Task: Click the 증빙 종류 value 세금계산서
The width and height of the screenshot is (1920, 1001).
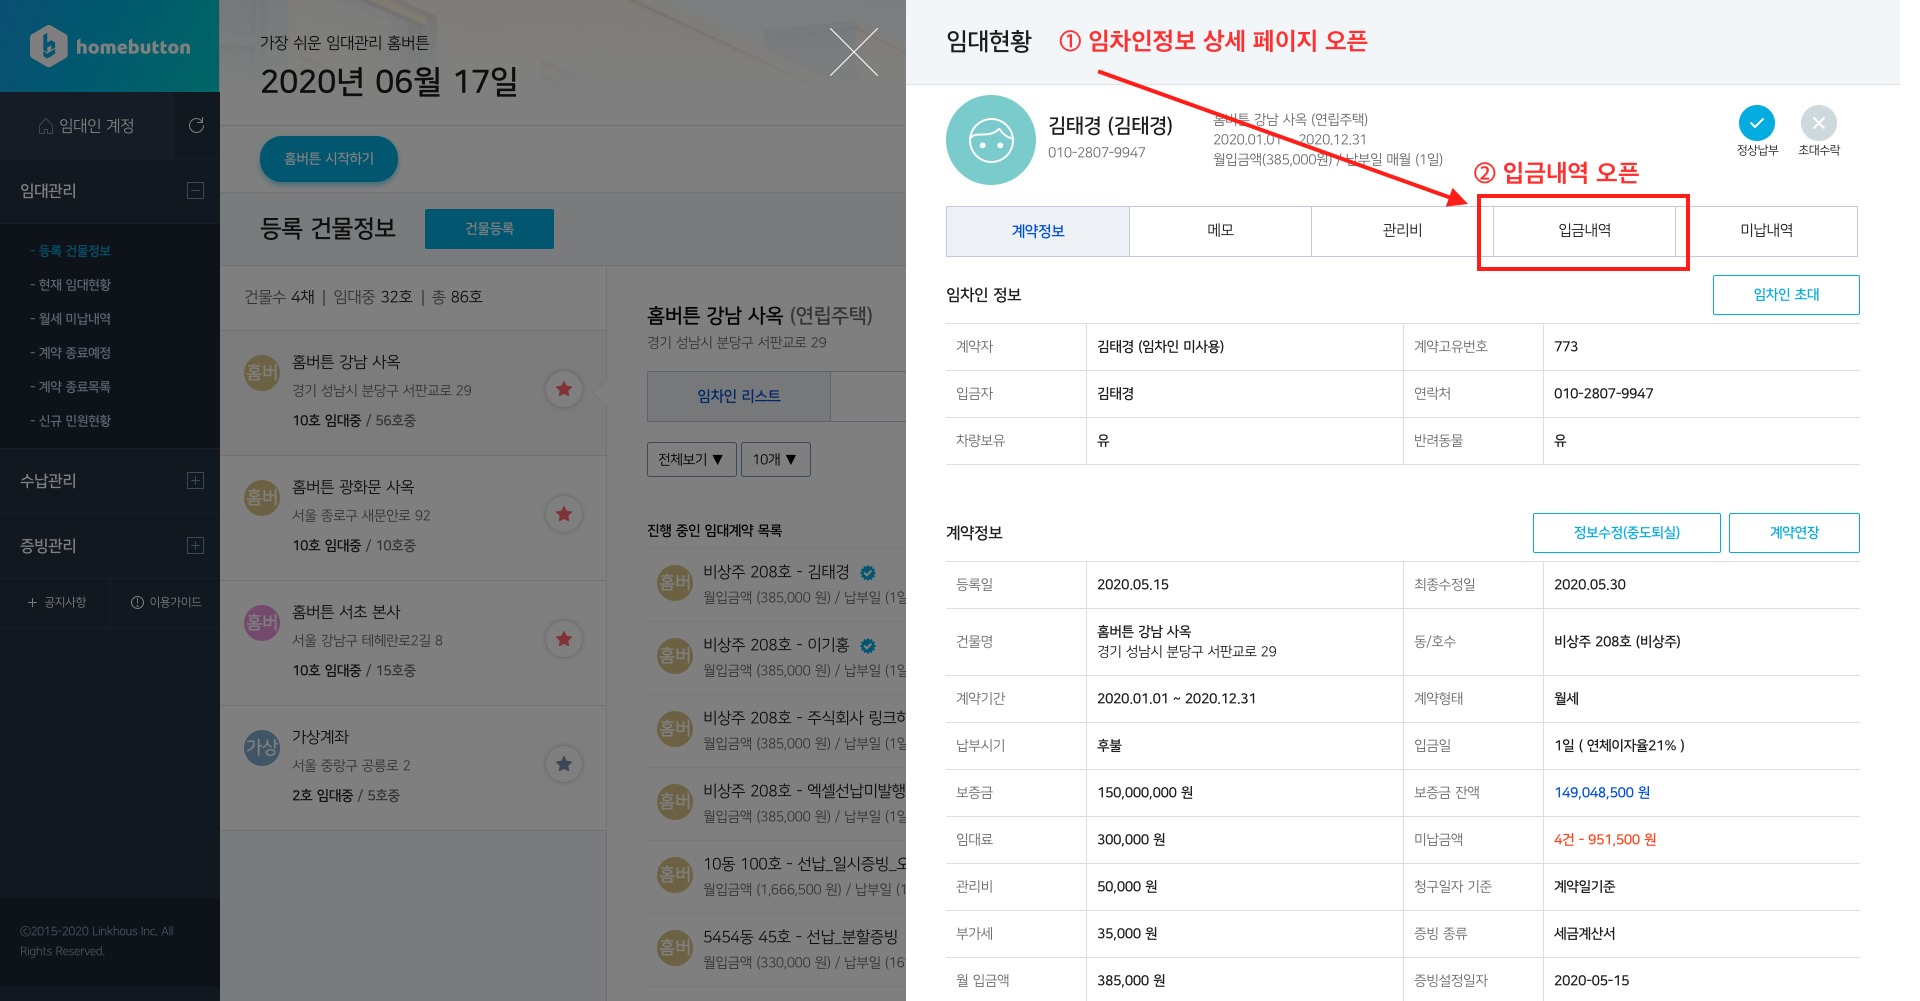Action: pos(1585,934)
